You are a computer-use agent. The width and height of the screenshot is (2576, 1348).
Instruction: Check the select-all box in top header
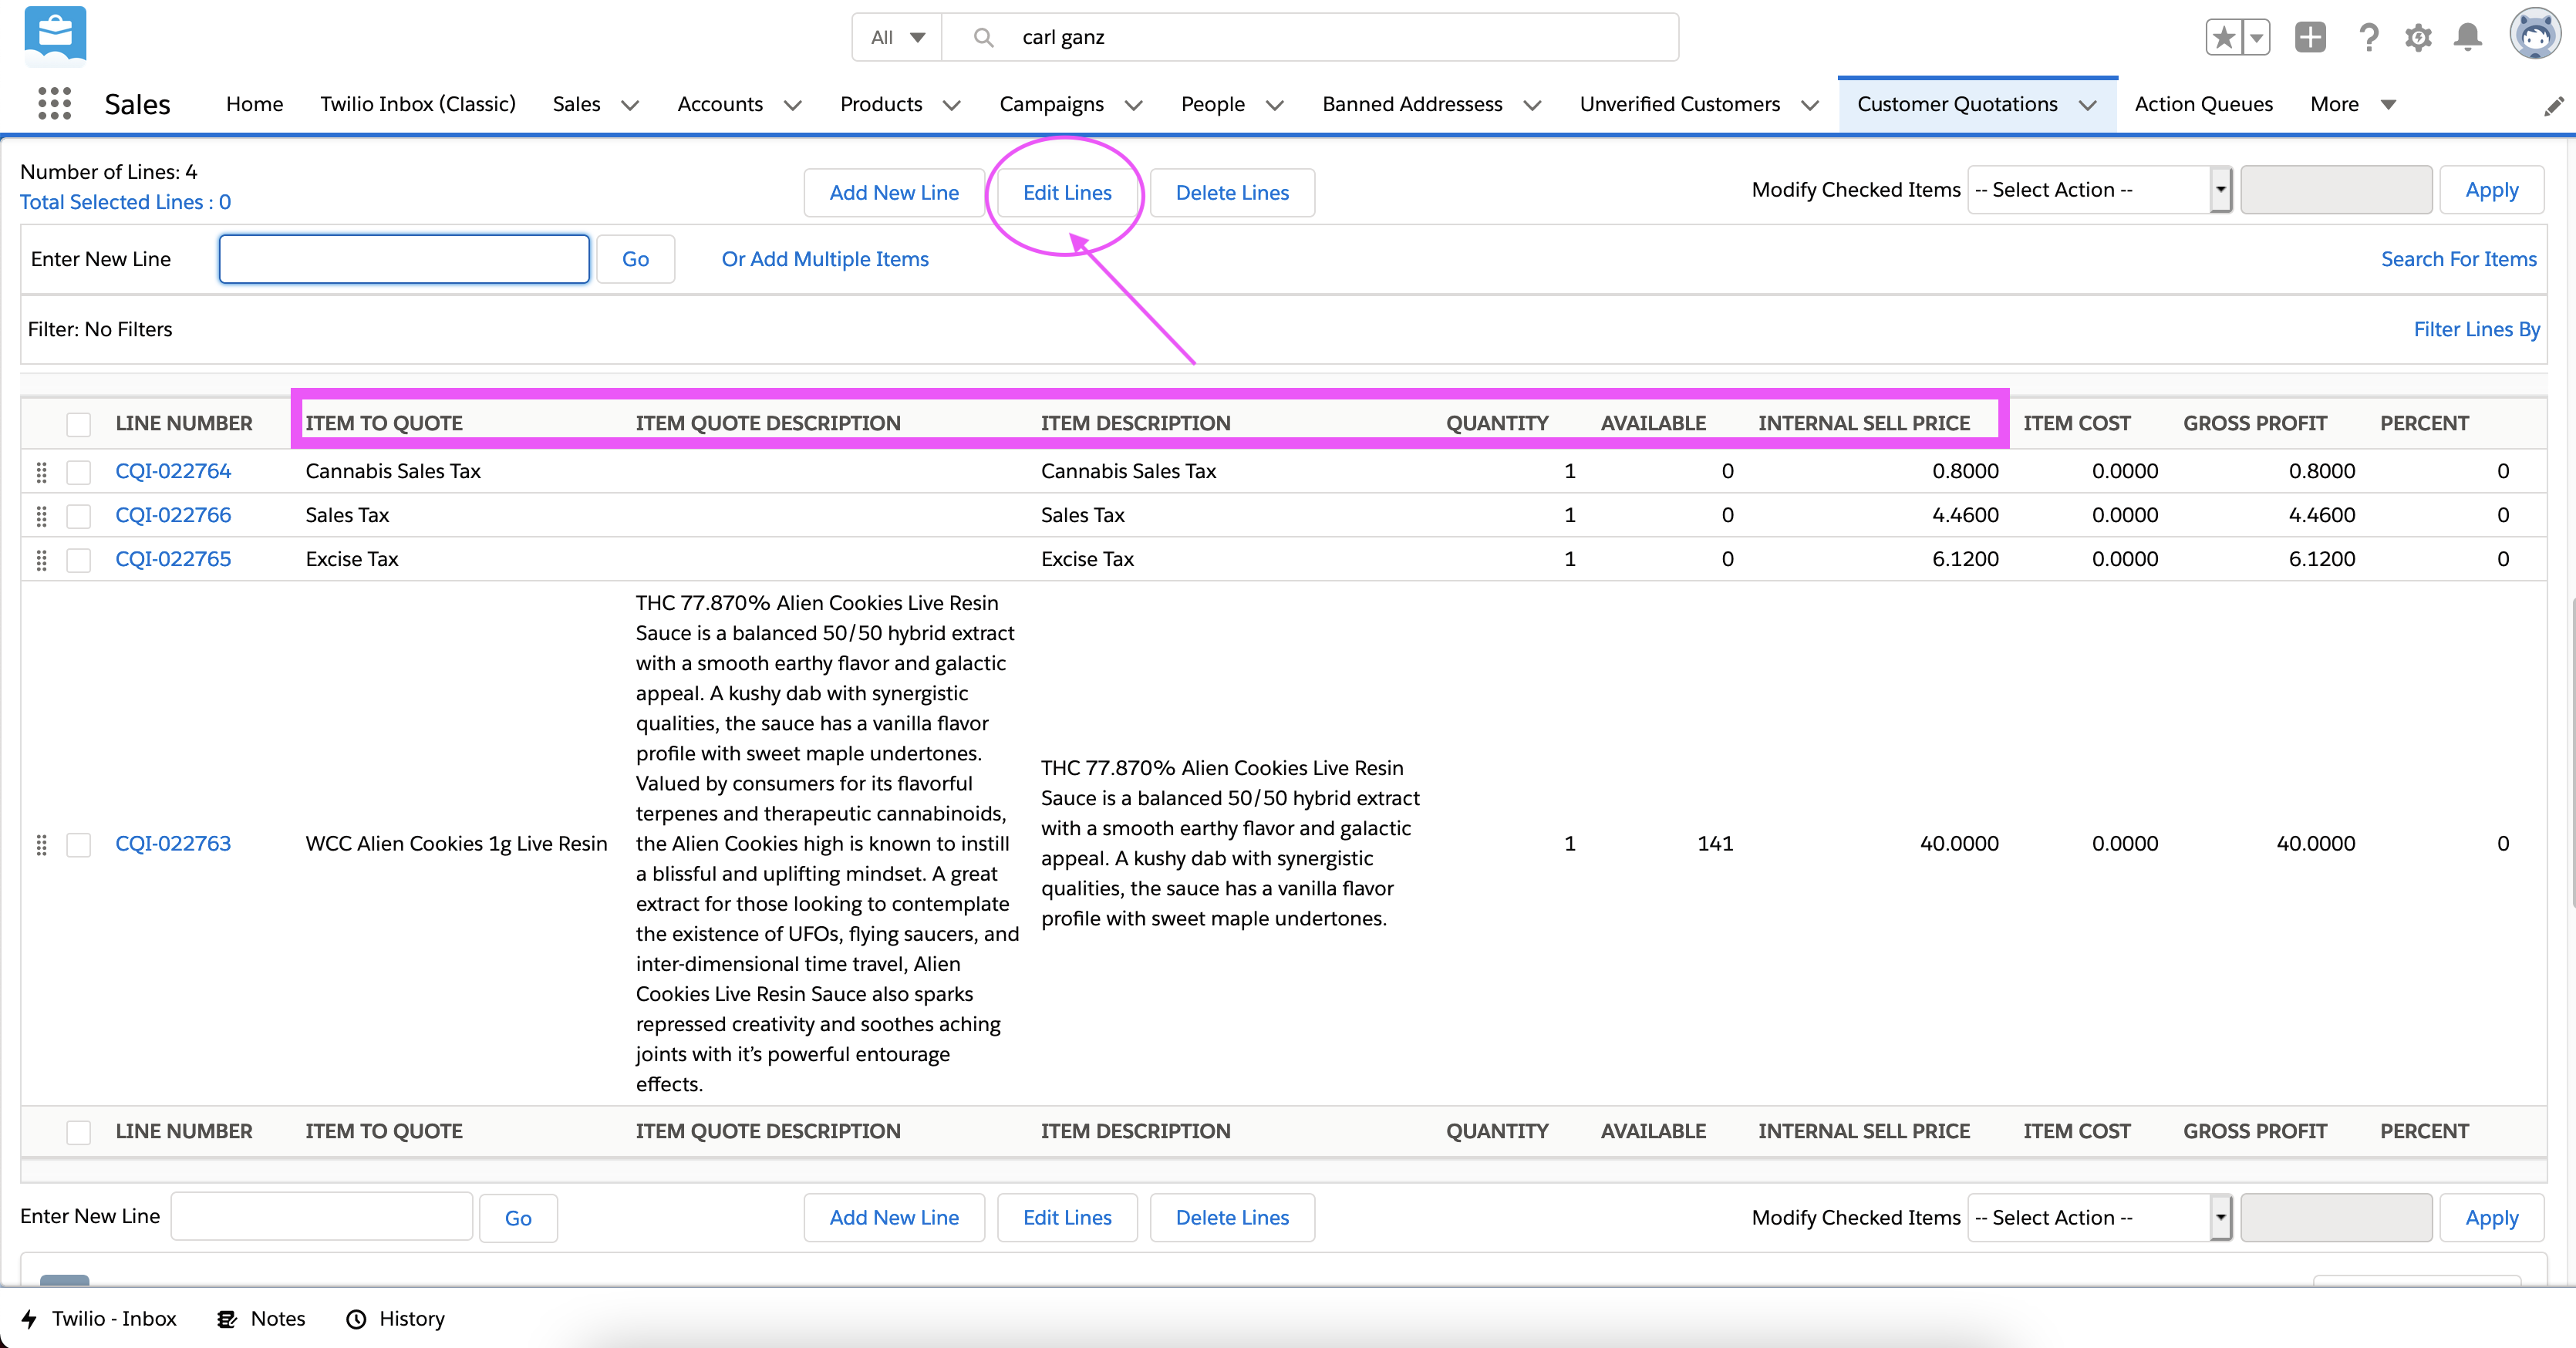click(78, 424)
